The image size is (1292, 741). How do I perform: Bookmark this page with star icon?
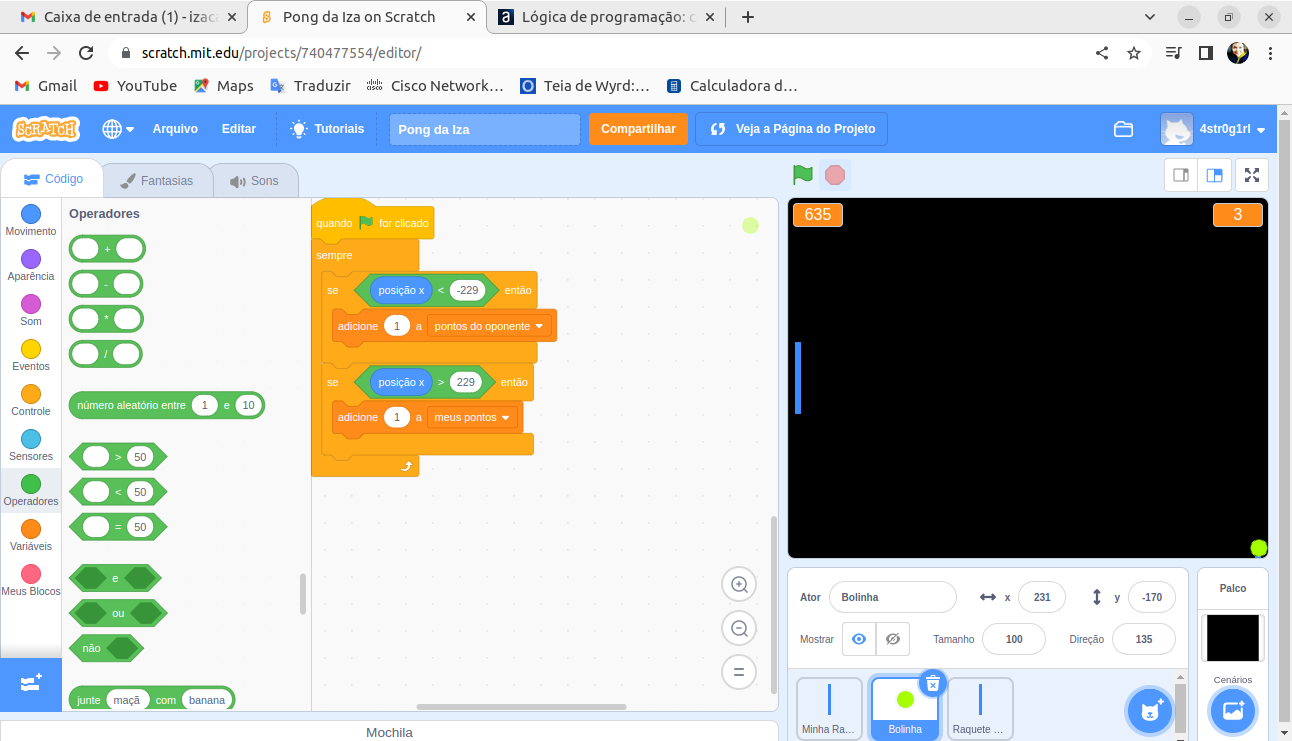1134,53
